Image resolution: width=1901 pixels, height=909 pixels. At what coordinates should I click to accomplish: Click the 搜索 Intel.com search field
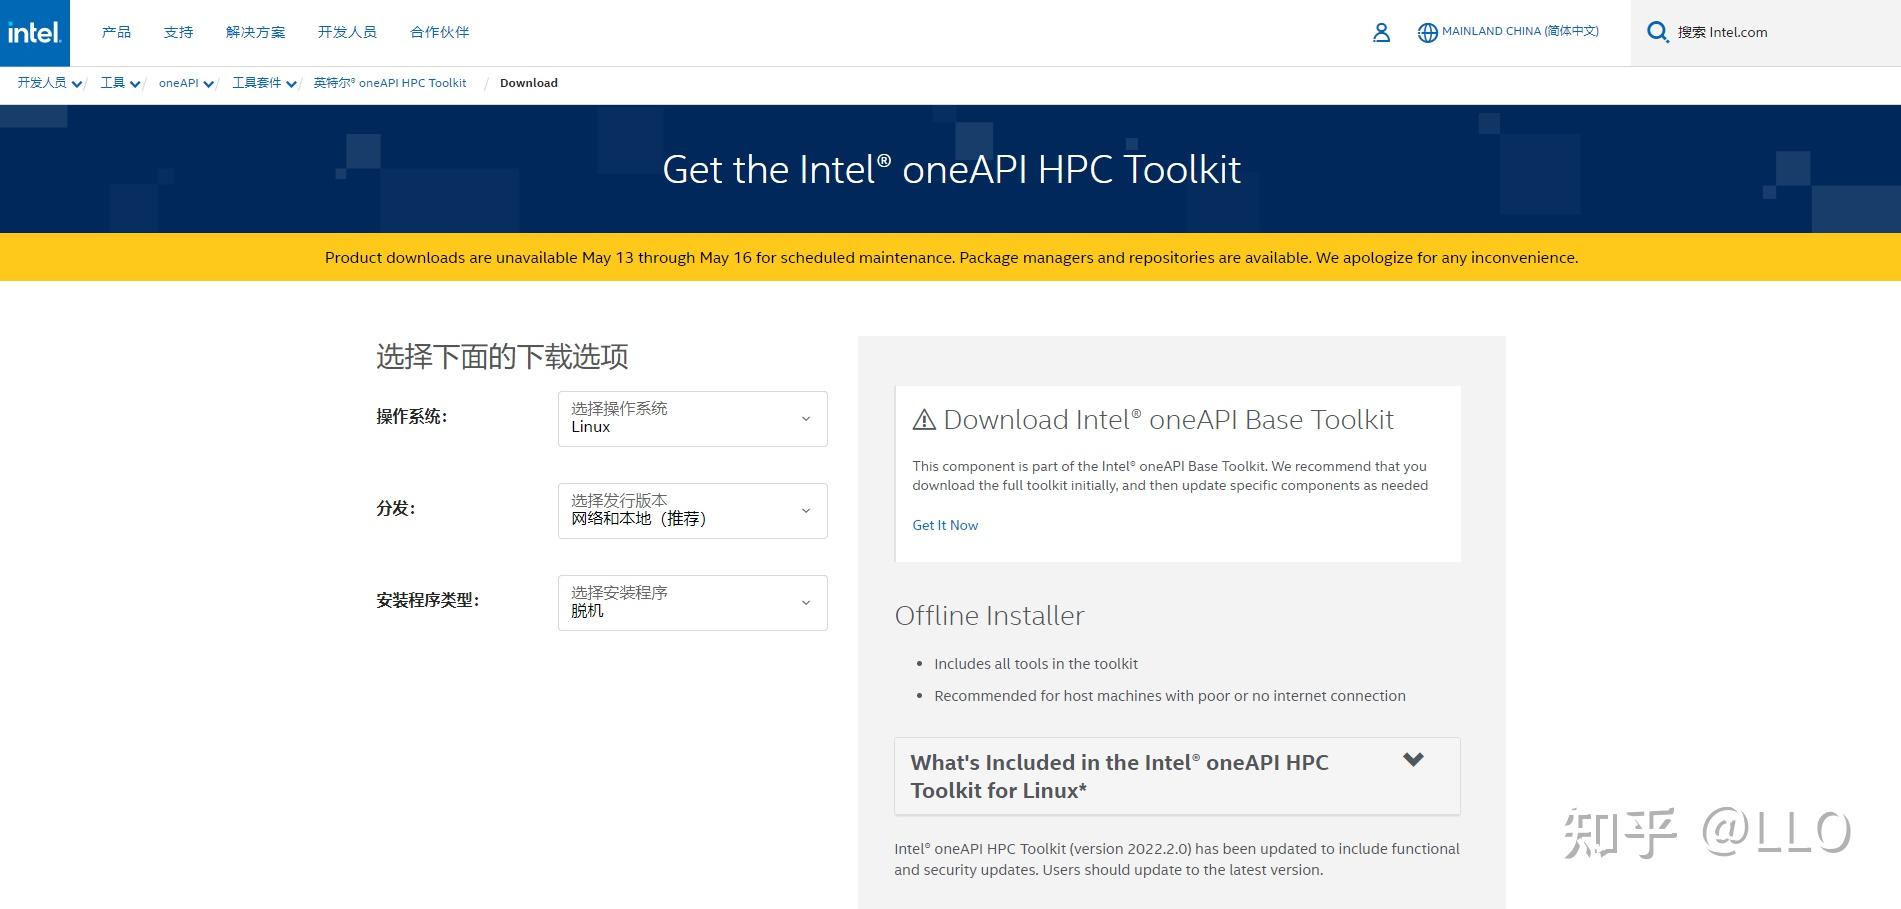tap(1765, 33)
